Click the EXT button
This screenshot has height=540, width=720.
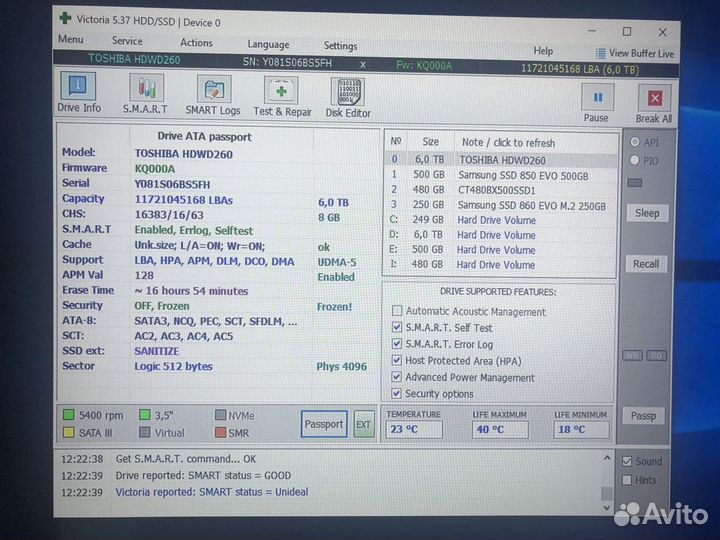click(x=364, y=425)
